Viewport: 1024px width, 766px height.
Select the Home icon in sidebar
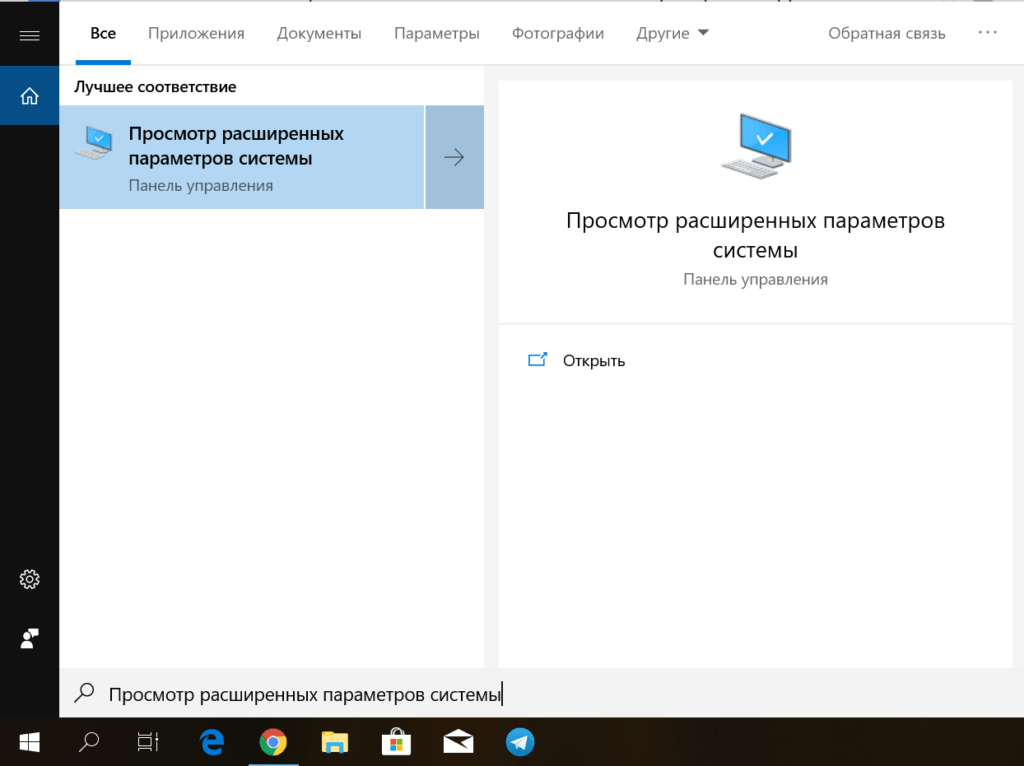[29, 96]
